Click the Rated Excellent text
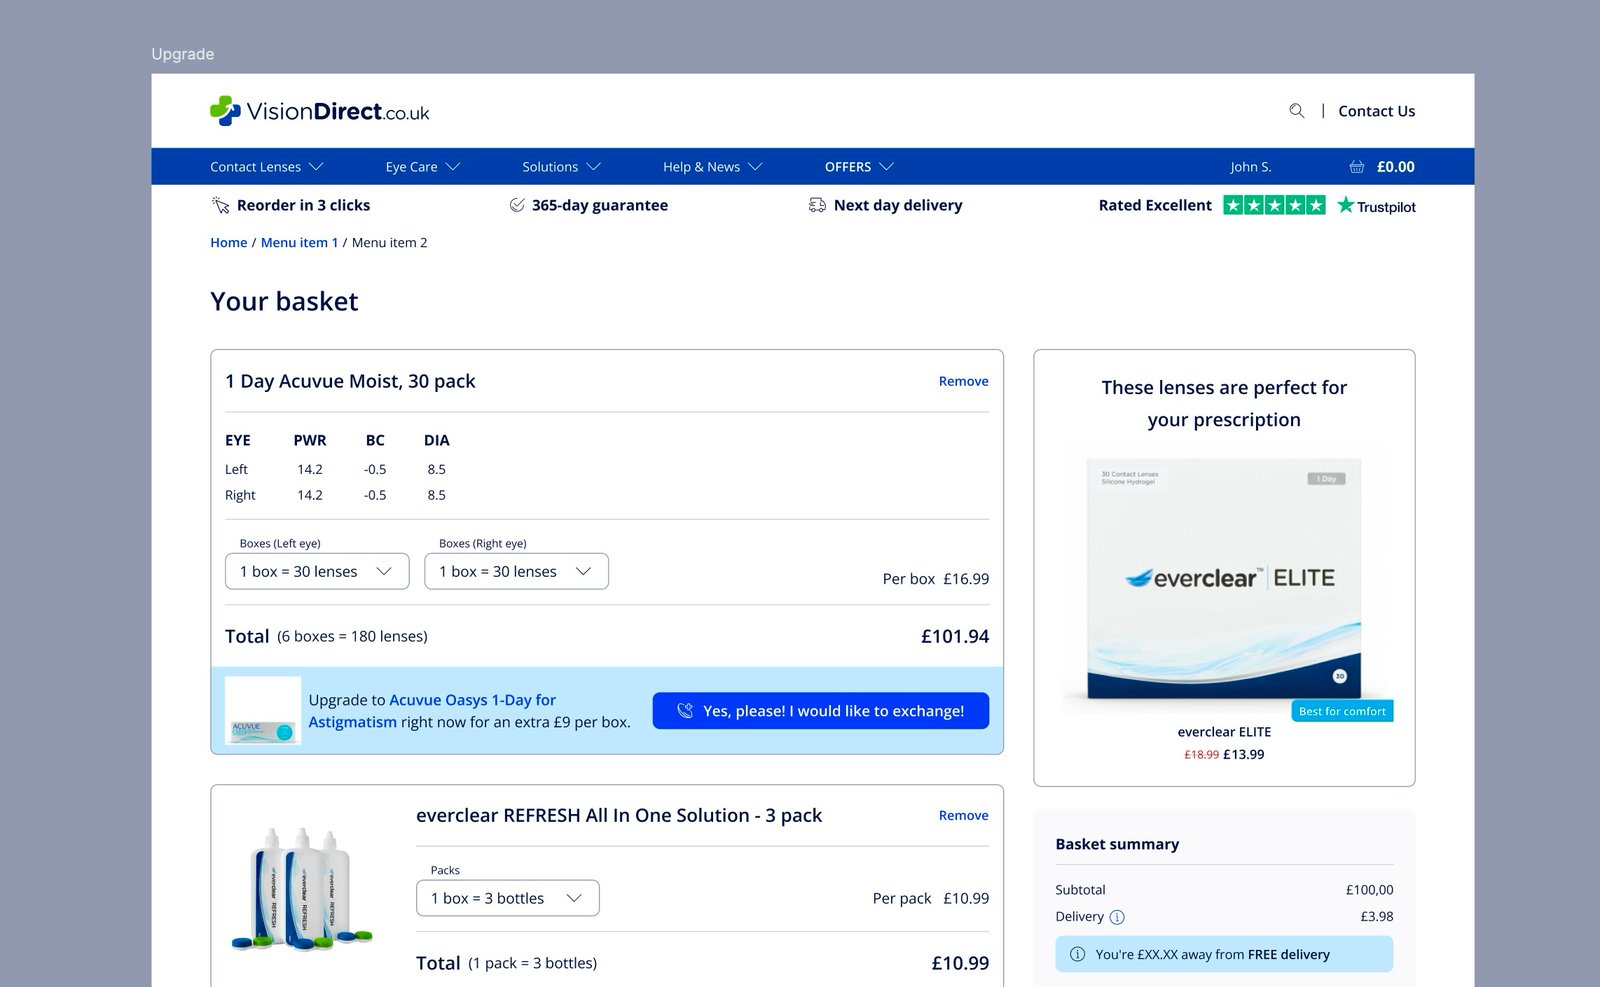Image resolution: width=1600 pixels, height=987 pixels. [x=1155, y=205]
